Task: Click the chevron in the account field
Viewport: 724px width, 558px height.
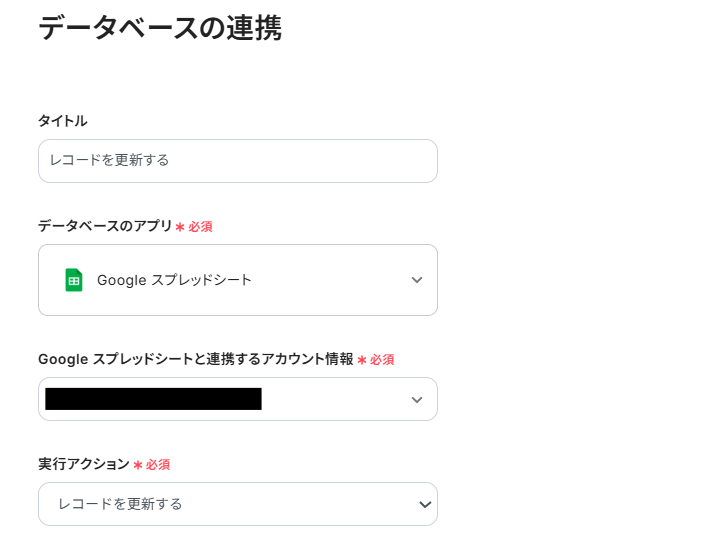Action: click(417, 400)
